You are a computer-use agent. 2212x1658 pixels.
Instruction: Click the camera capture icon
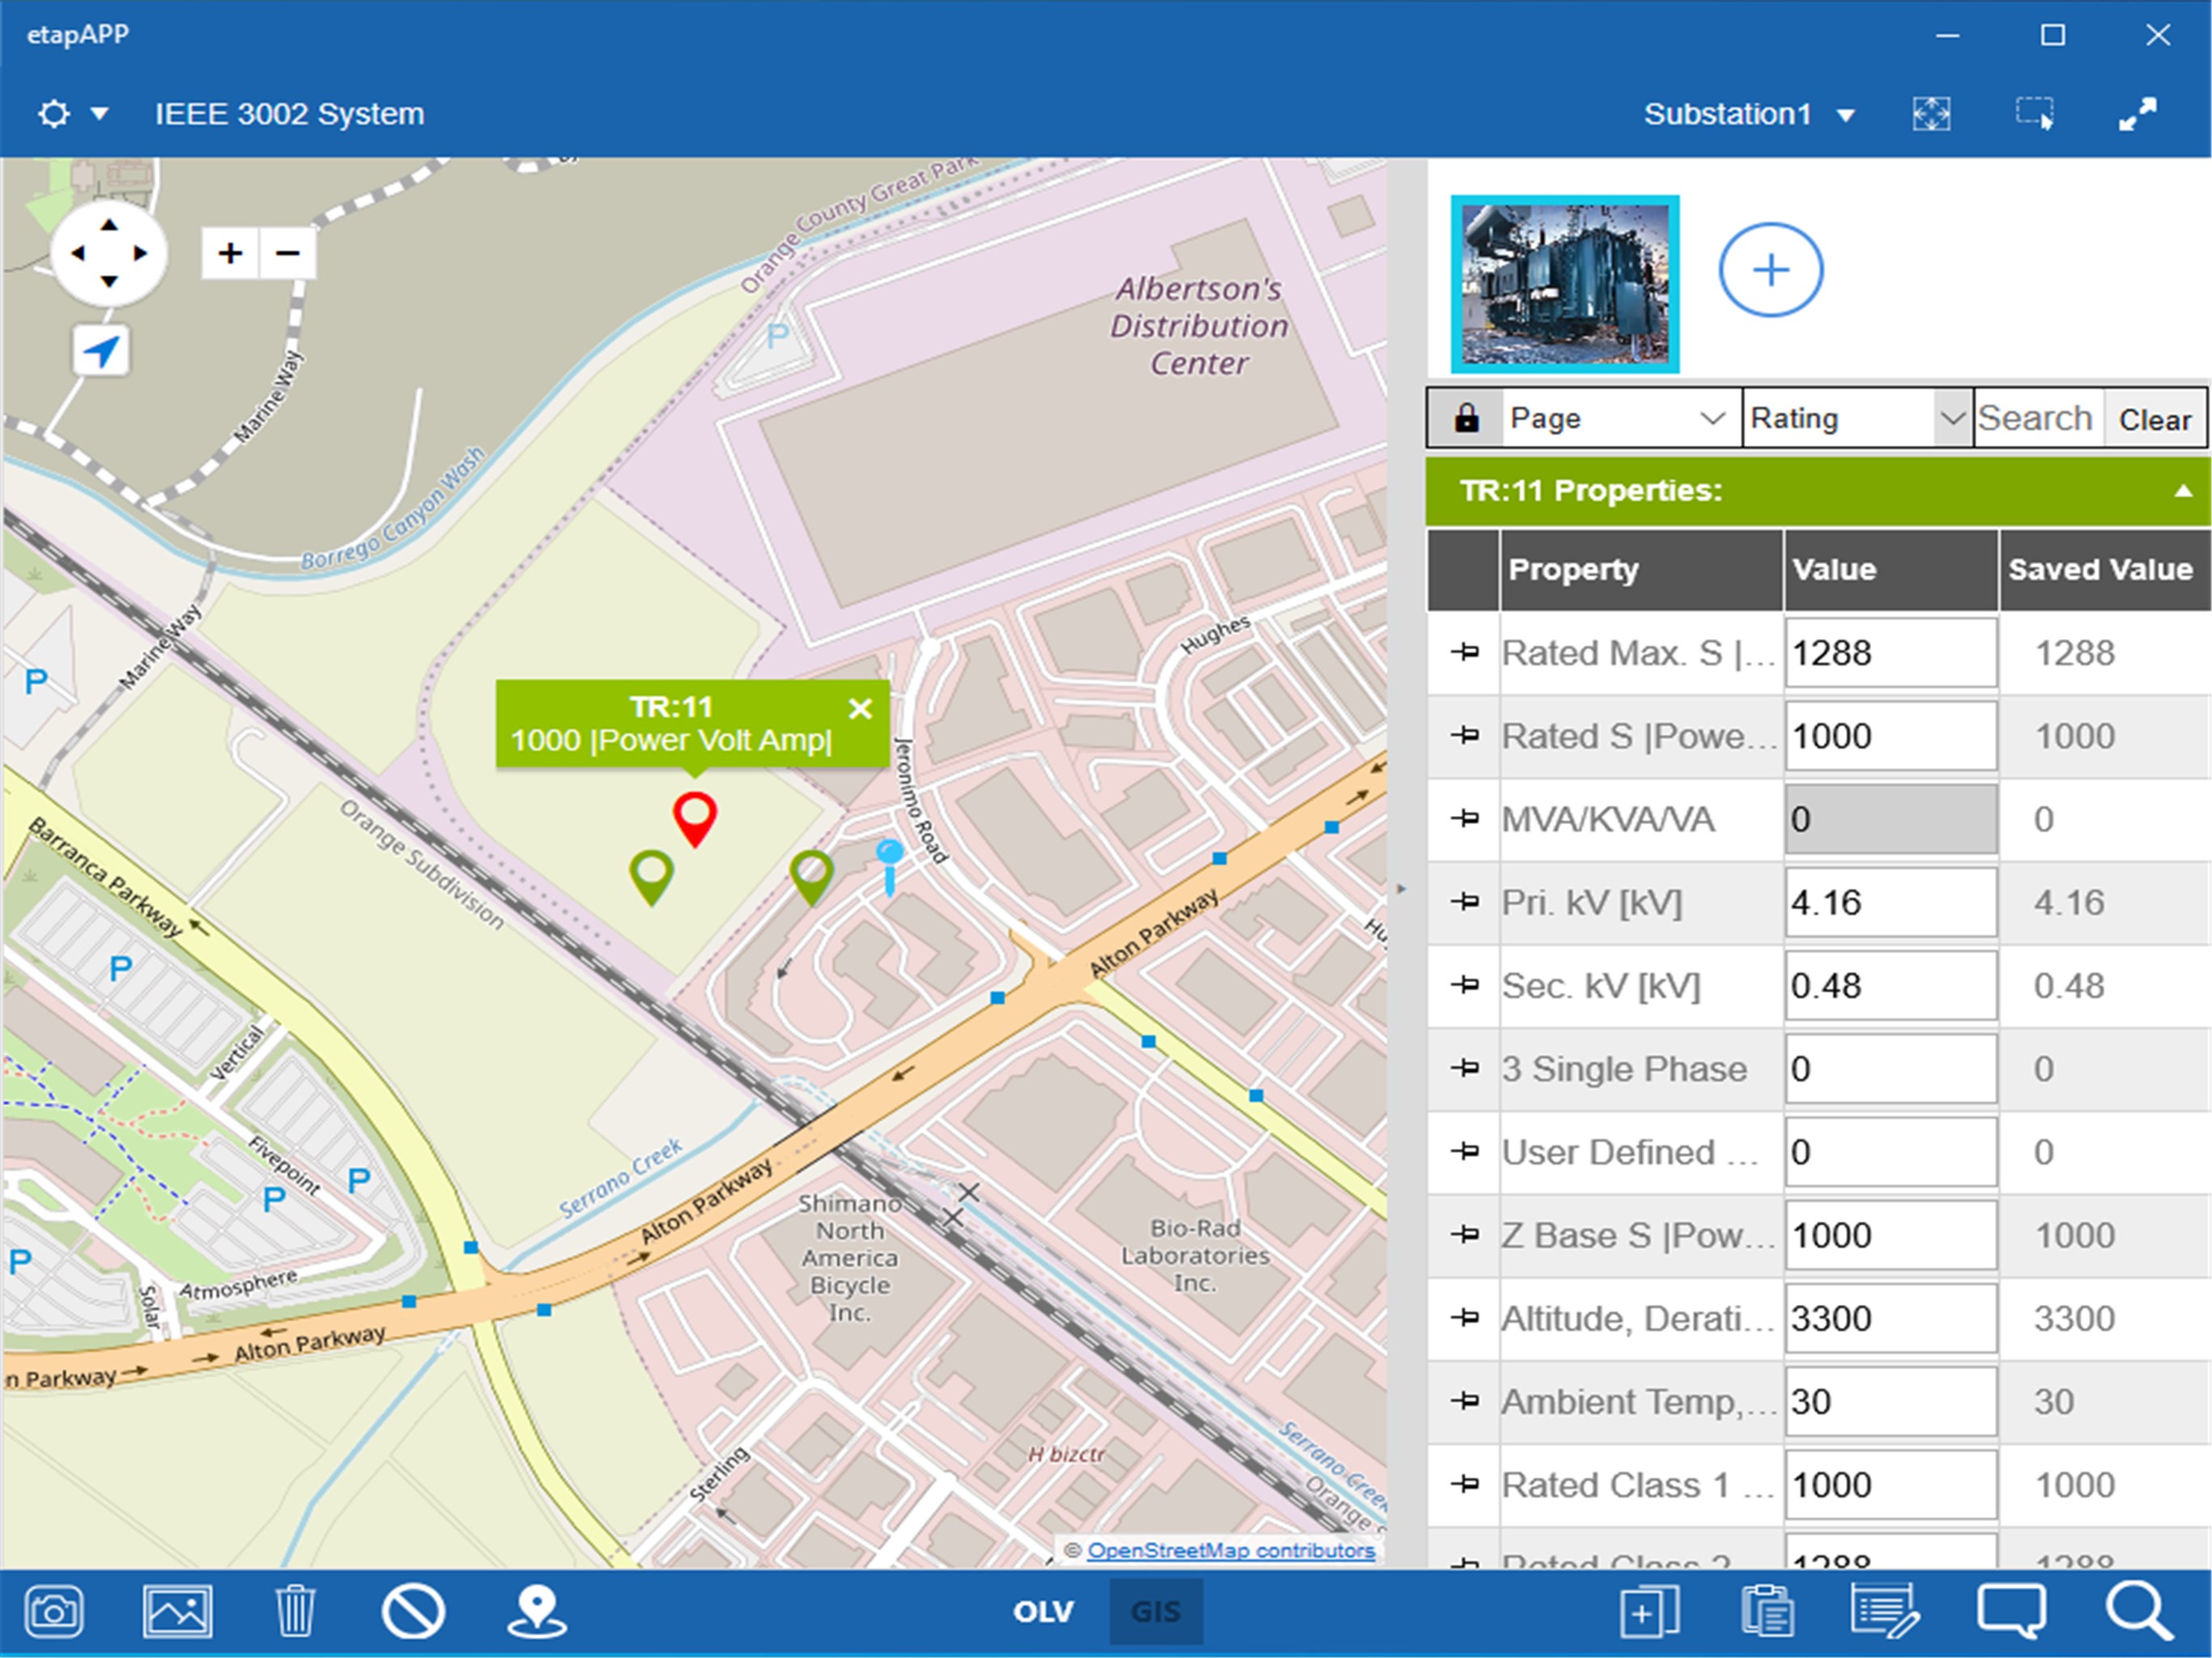tap(53, 1611)
